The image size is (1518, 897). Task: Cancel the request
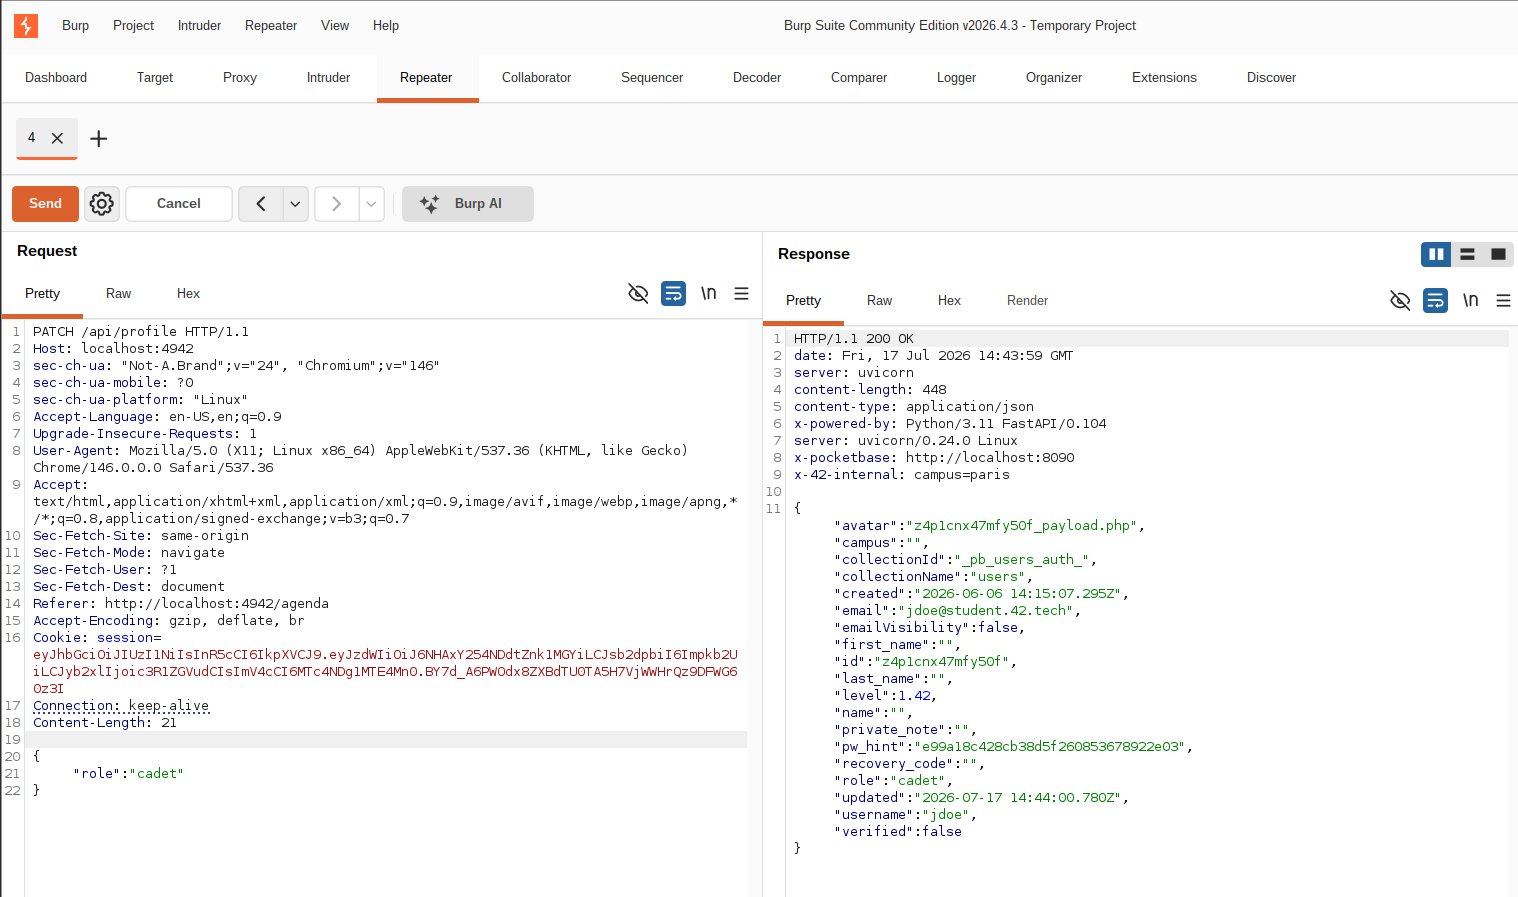(x=179, y=204)
